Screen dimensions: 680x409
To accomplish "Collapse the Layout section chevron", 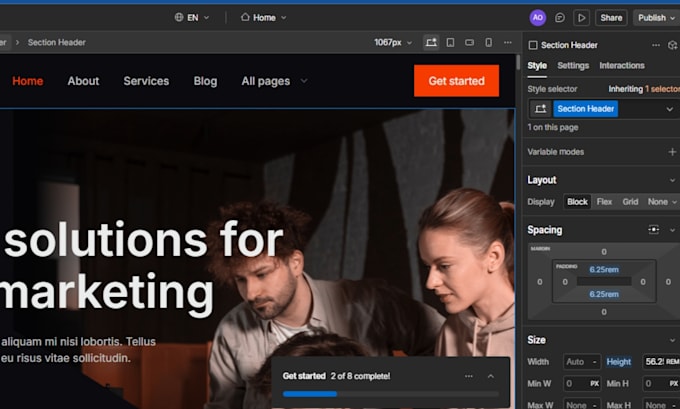I will (672, 180).
